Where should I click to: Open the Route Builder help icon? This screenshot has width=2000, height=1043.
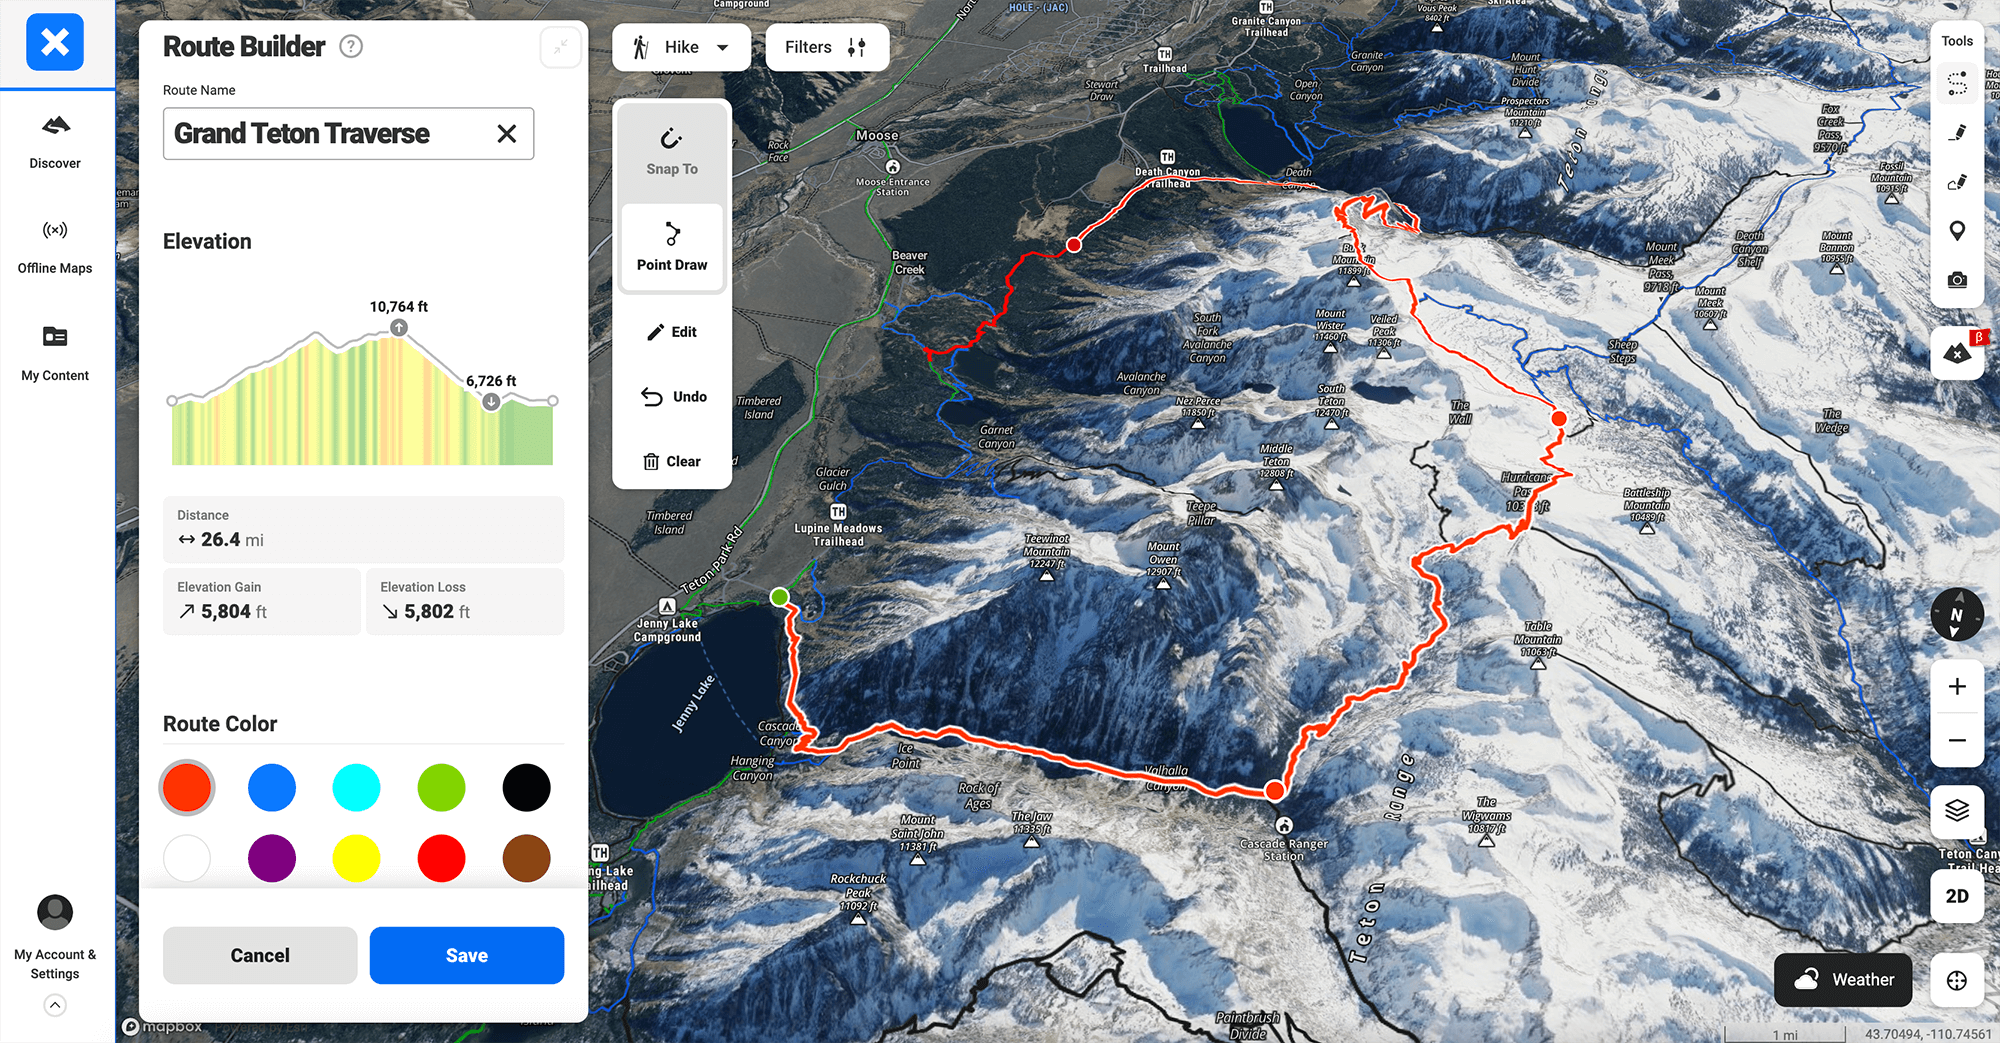pyautogui.click(x=351, y=46)
